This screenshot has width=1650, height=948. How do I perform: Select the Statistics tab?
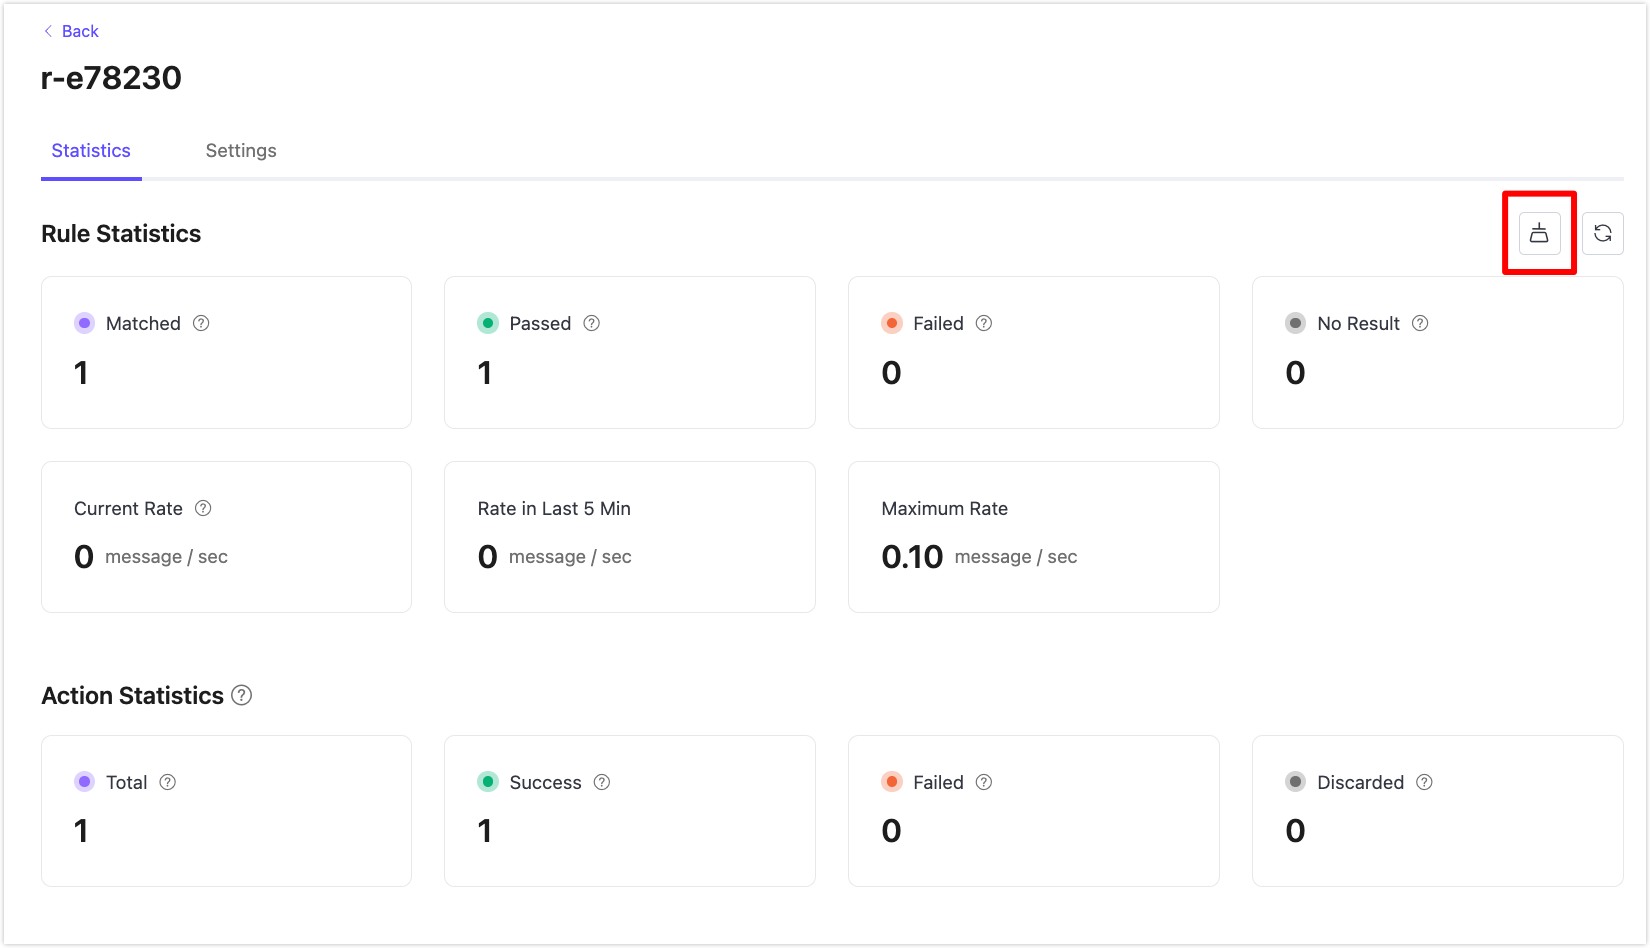[91, 151]
